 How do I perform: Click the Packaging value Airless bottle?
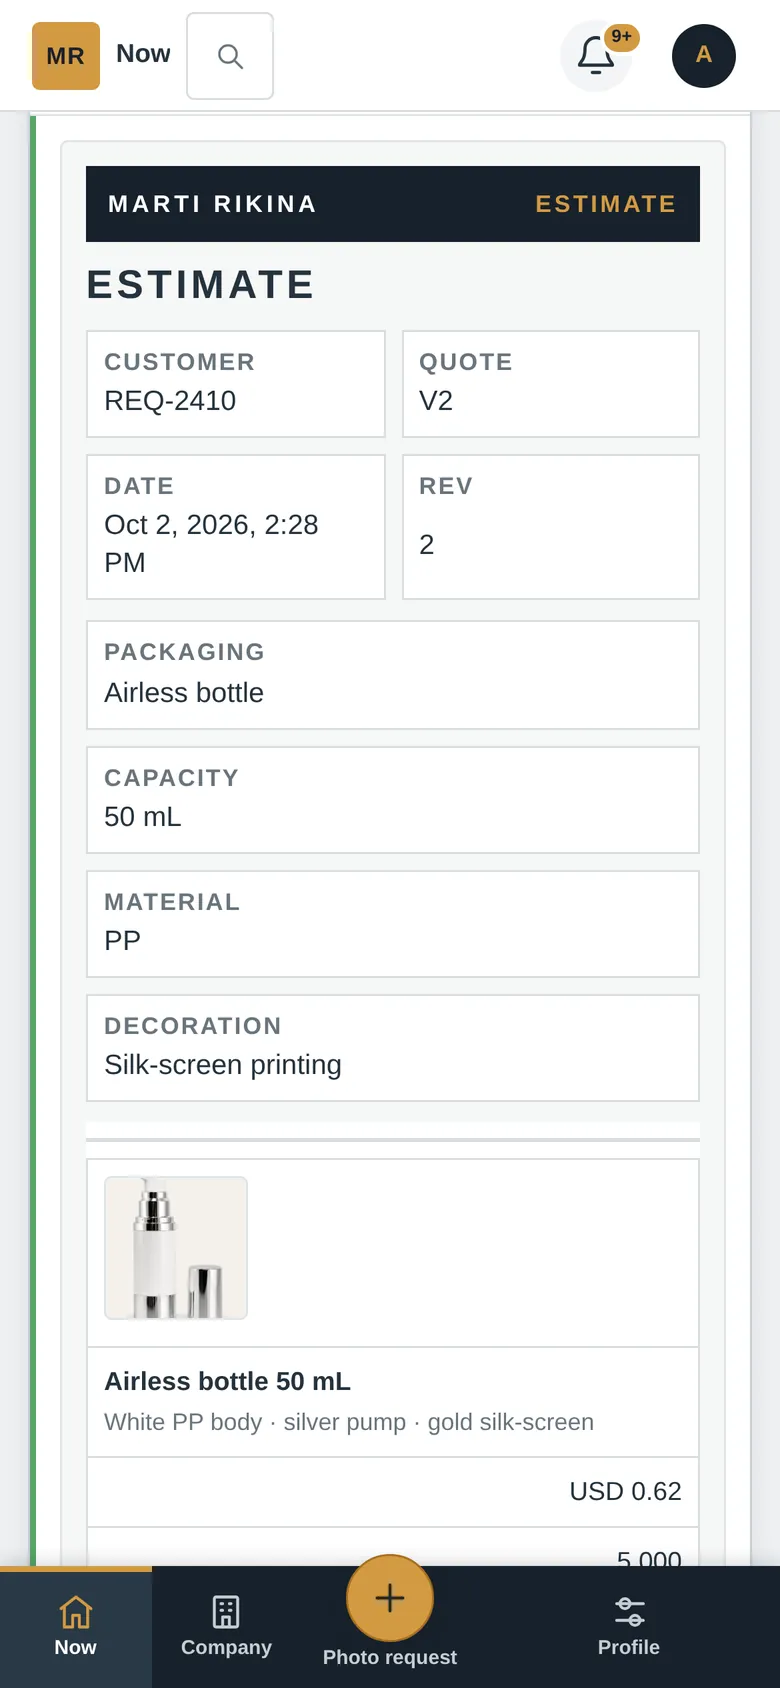(184, 693)
